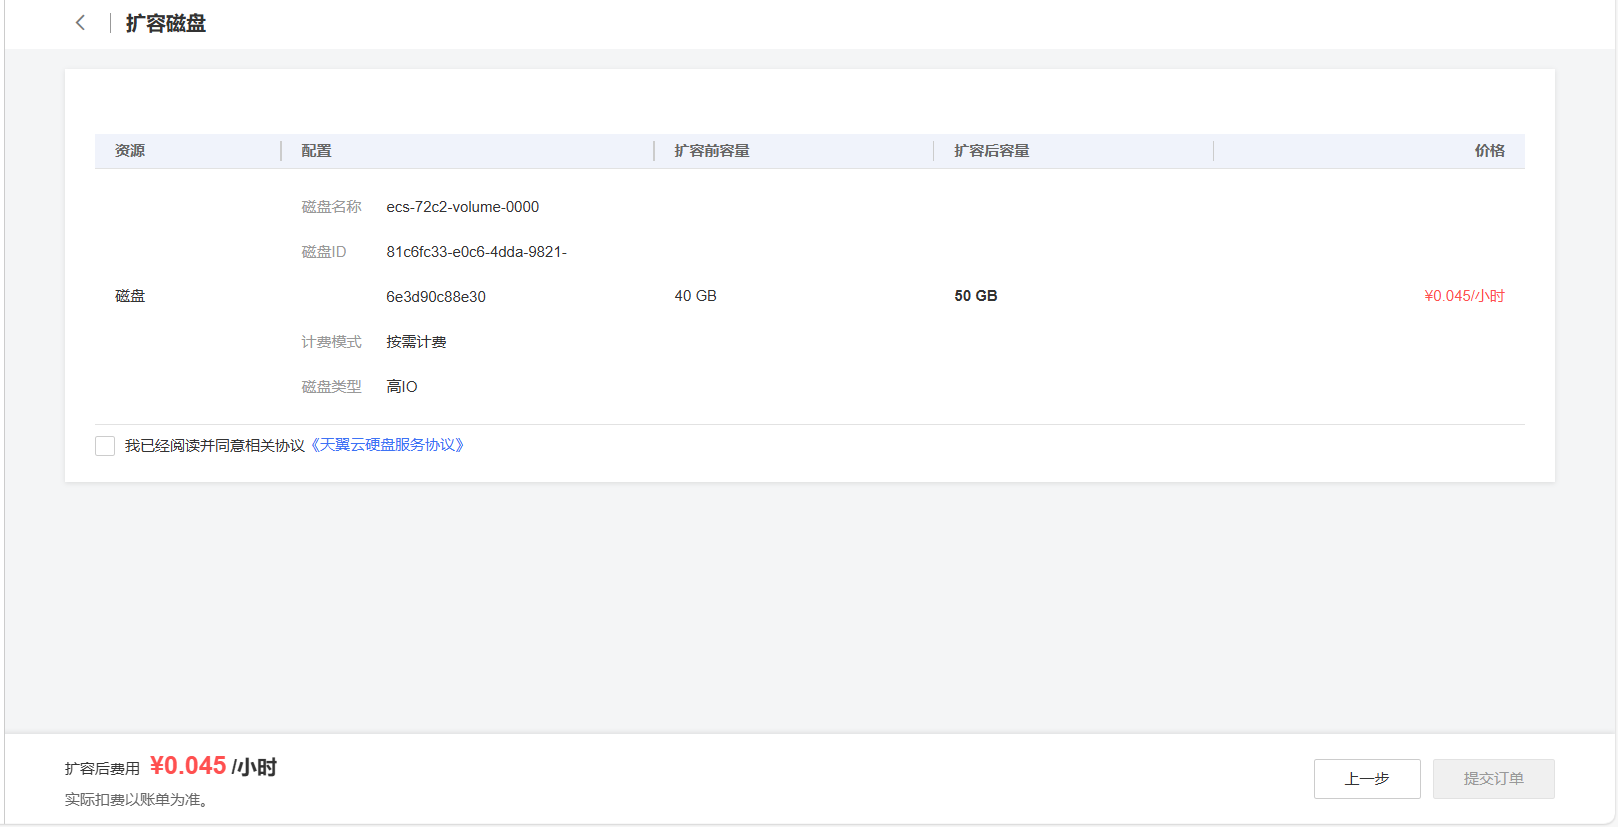Click the 配置 column header

[316, 151]
